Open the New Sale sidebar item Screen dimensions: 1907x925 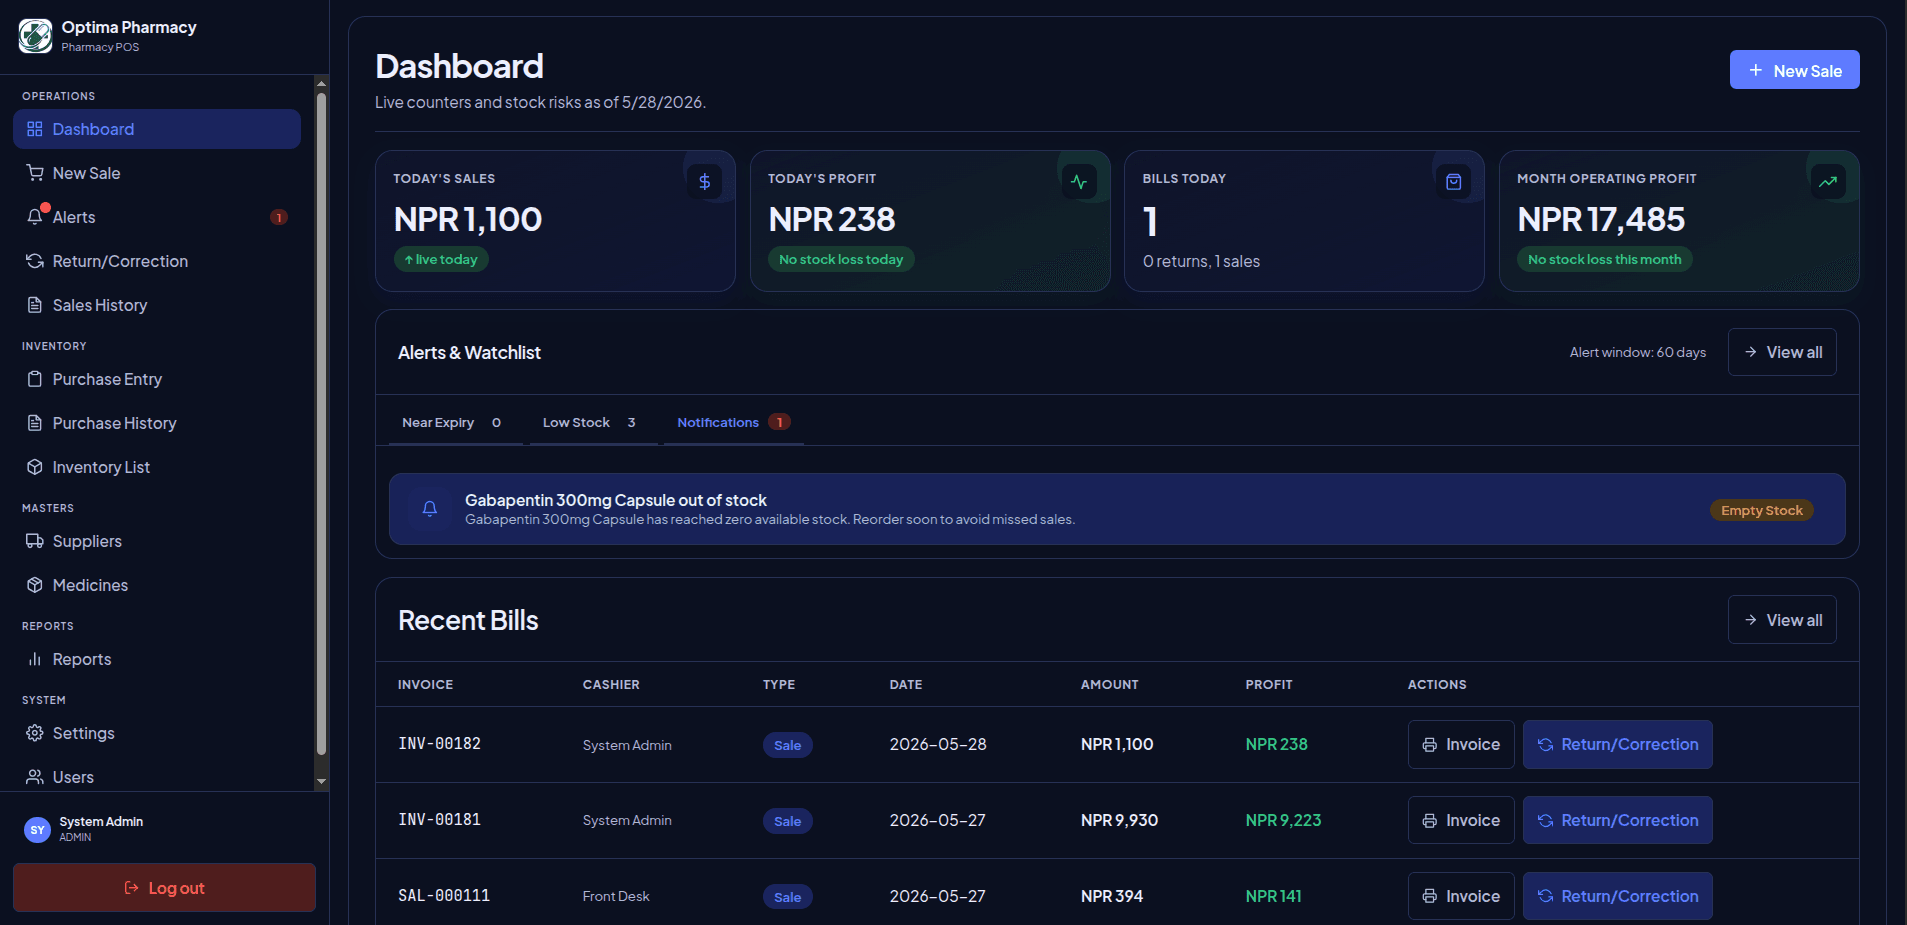point(157,173)
